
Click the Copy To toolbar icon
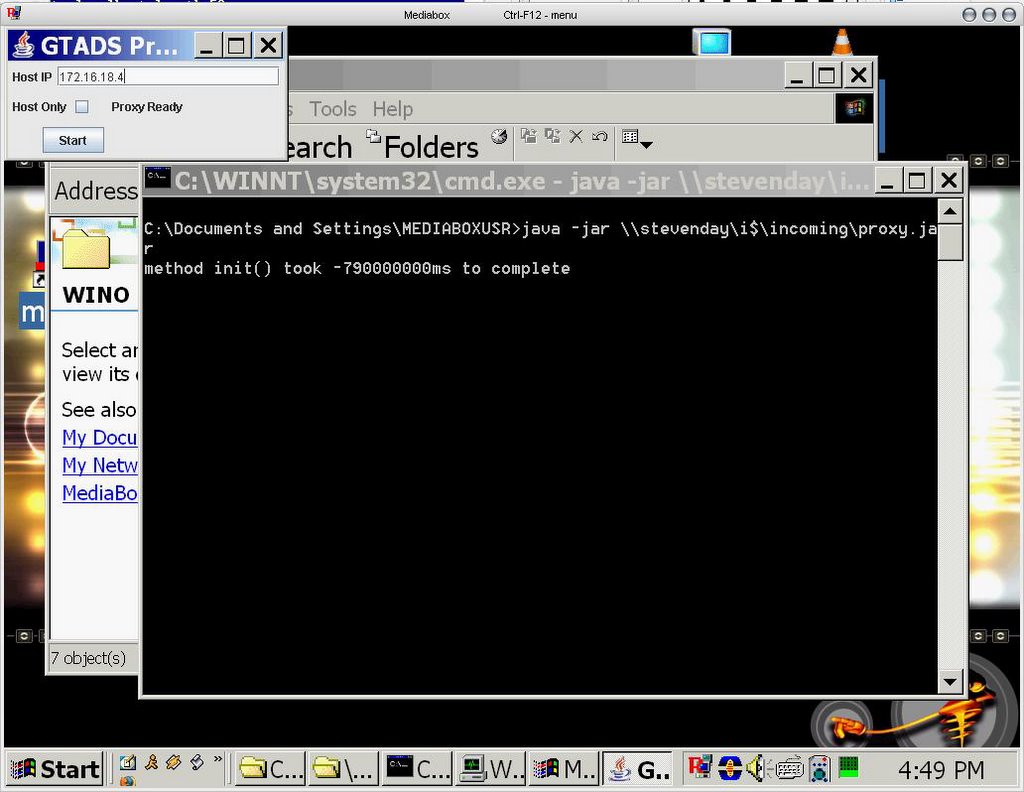pos(552,137)
